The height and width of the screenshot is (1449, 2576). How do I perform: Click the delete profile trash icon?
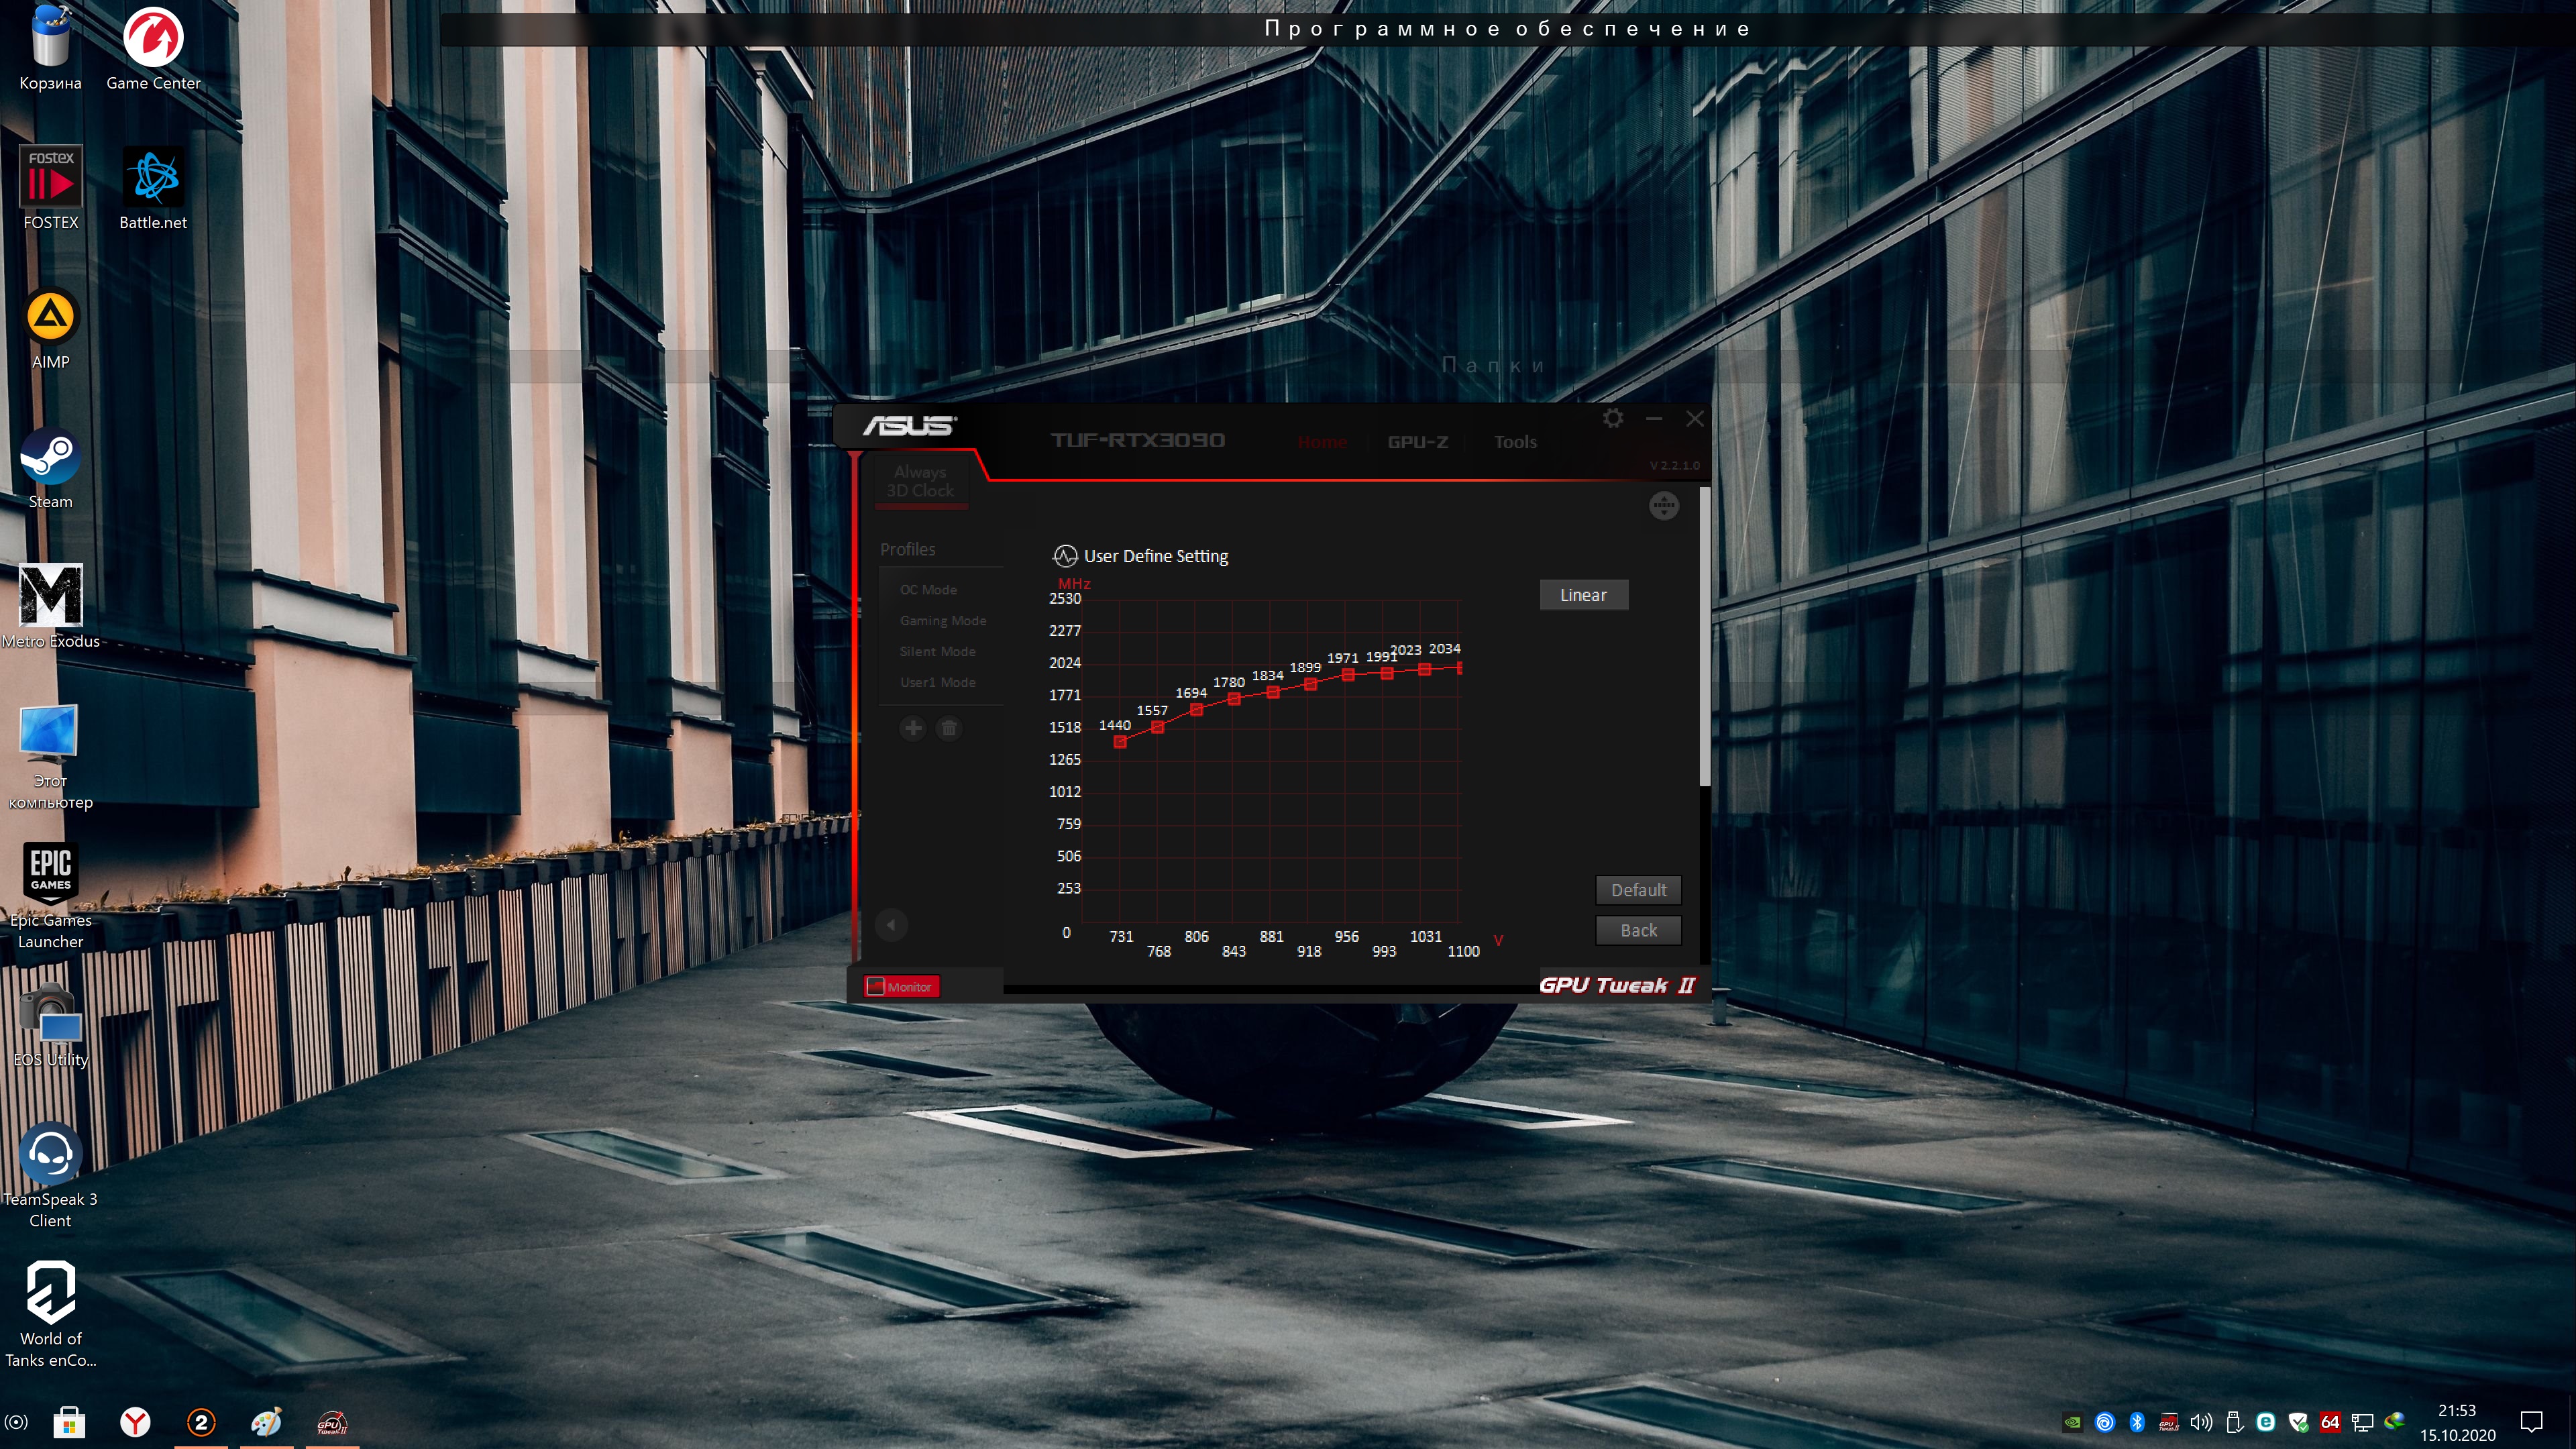pyautogui.click(x=949, y=728)
